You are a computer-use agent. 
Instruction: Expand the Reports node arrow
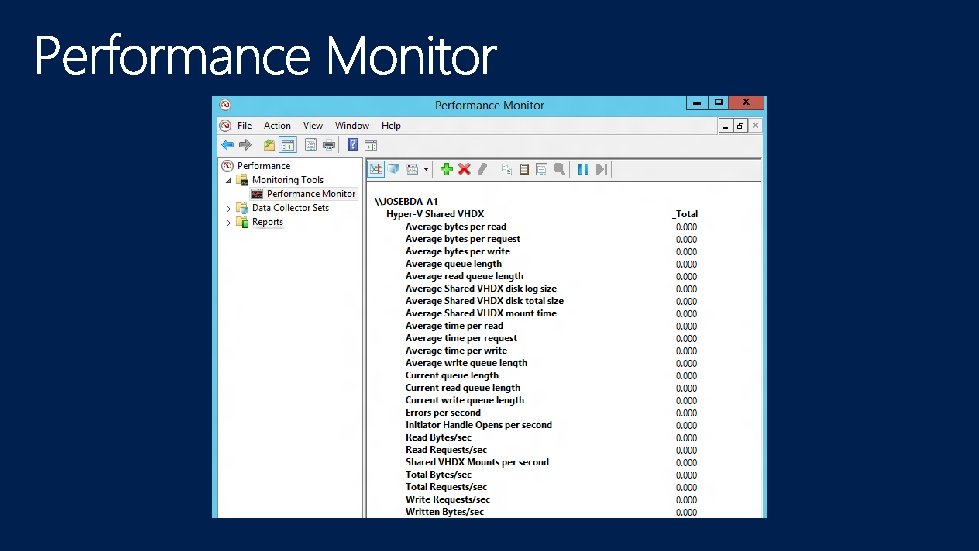coord(229,223)
